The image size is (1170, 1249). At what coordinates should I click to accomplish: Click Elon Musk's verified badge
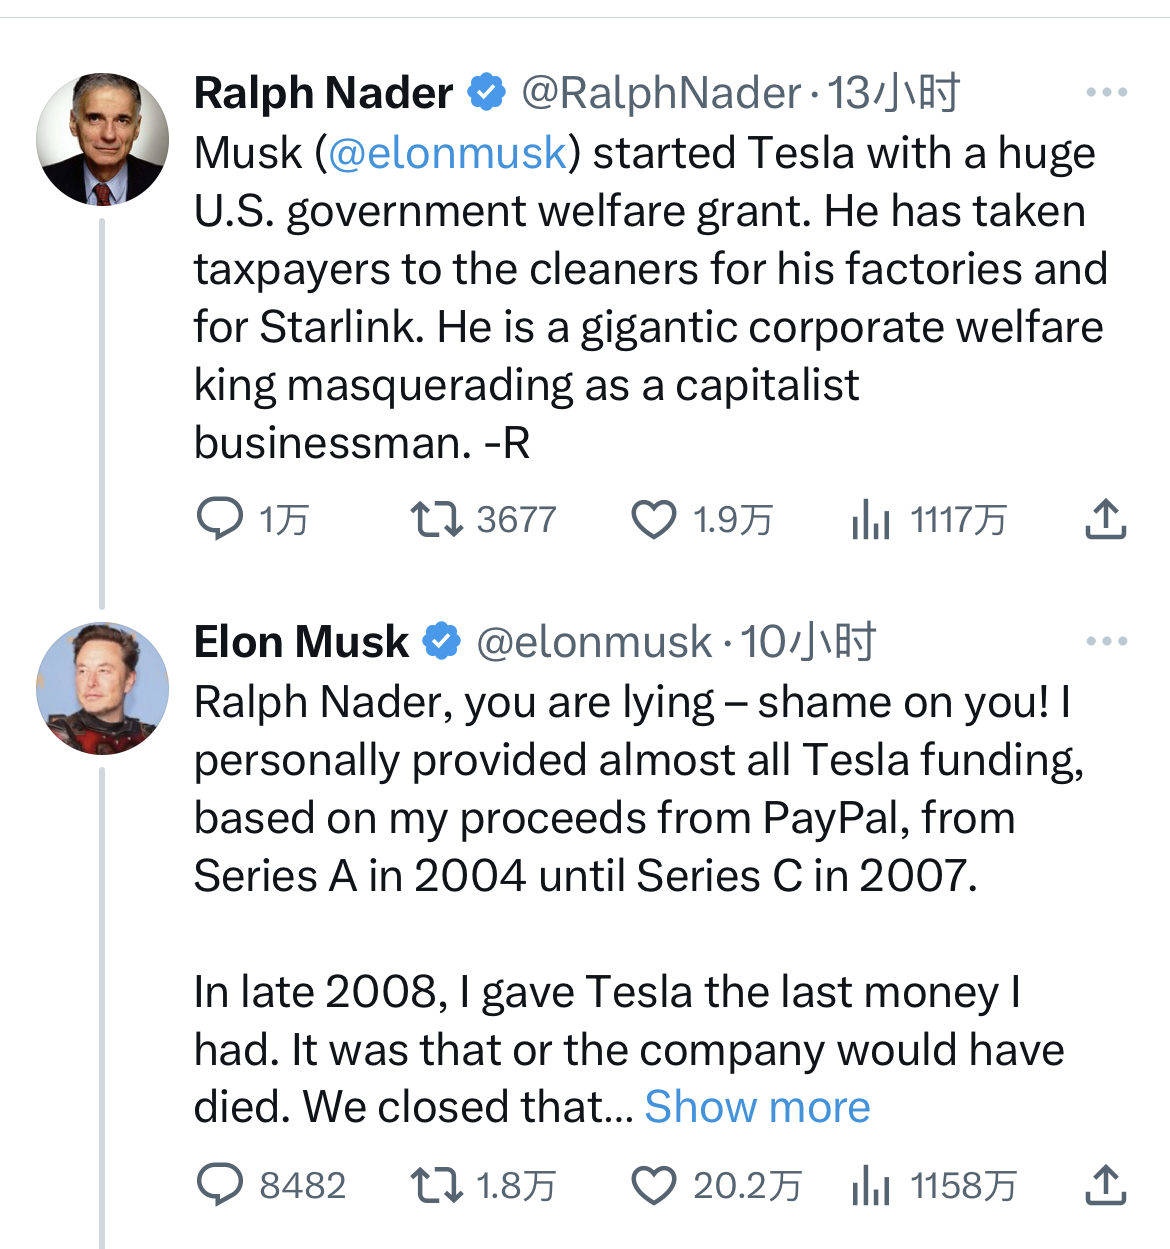[x=442, y=641]
